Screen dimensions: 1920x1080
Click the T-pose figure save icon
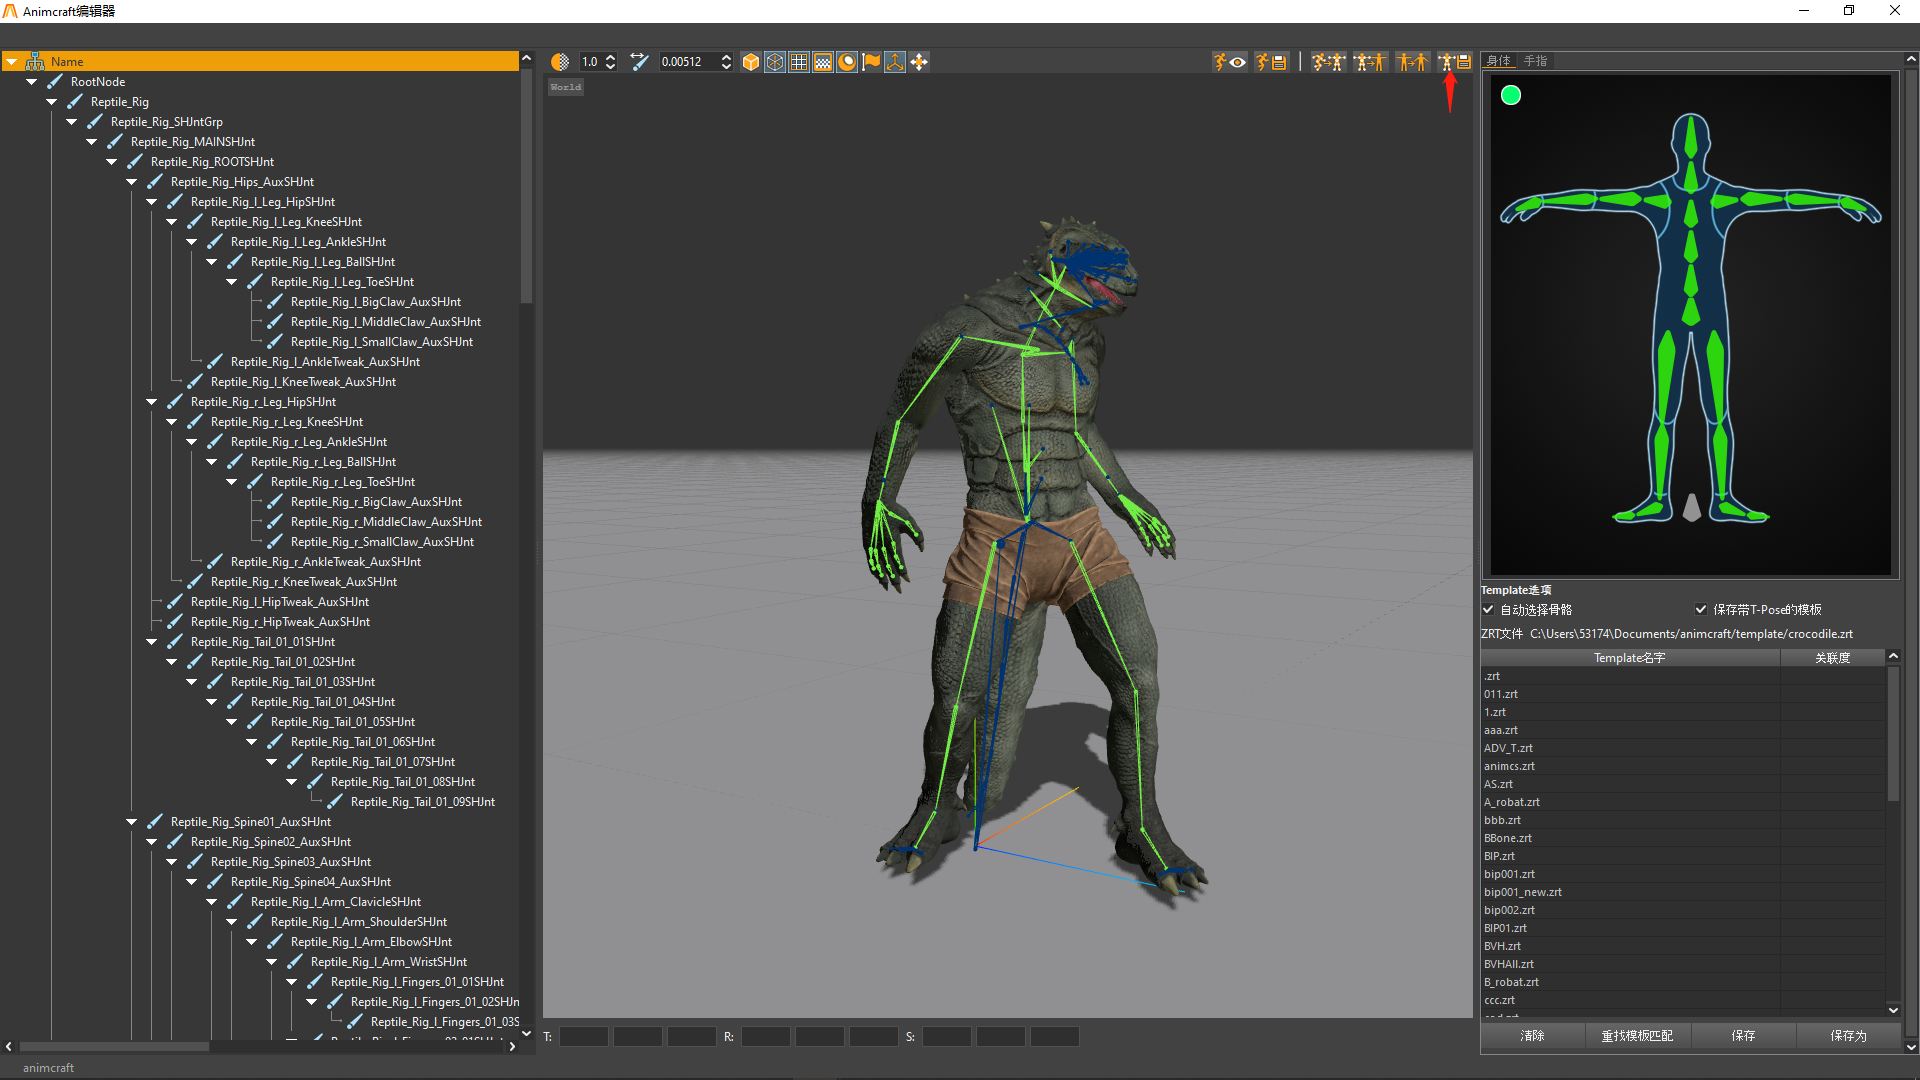1455,62
